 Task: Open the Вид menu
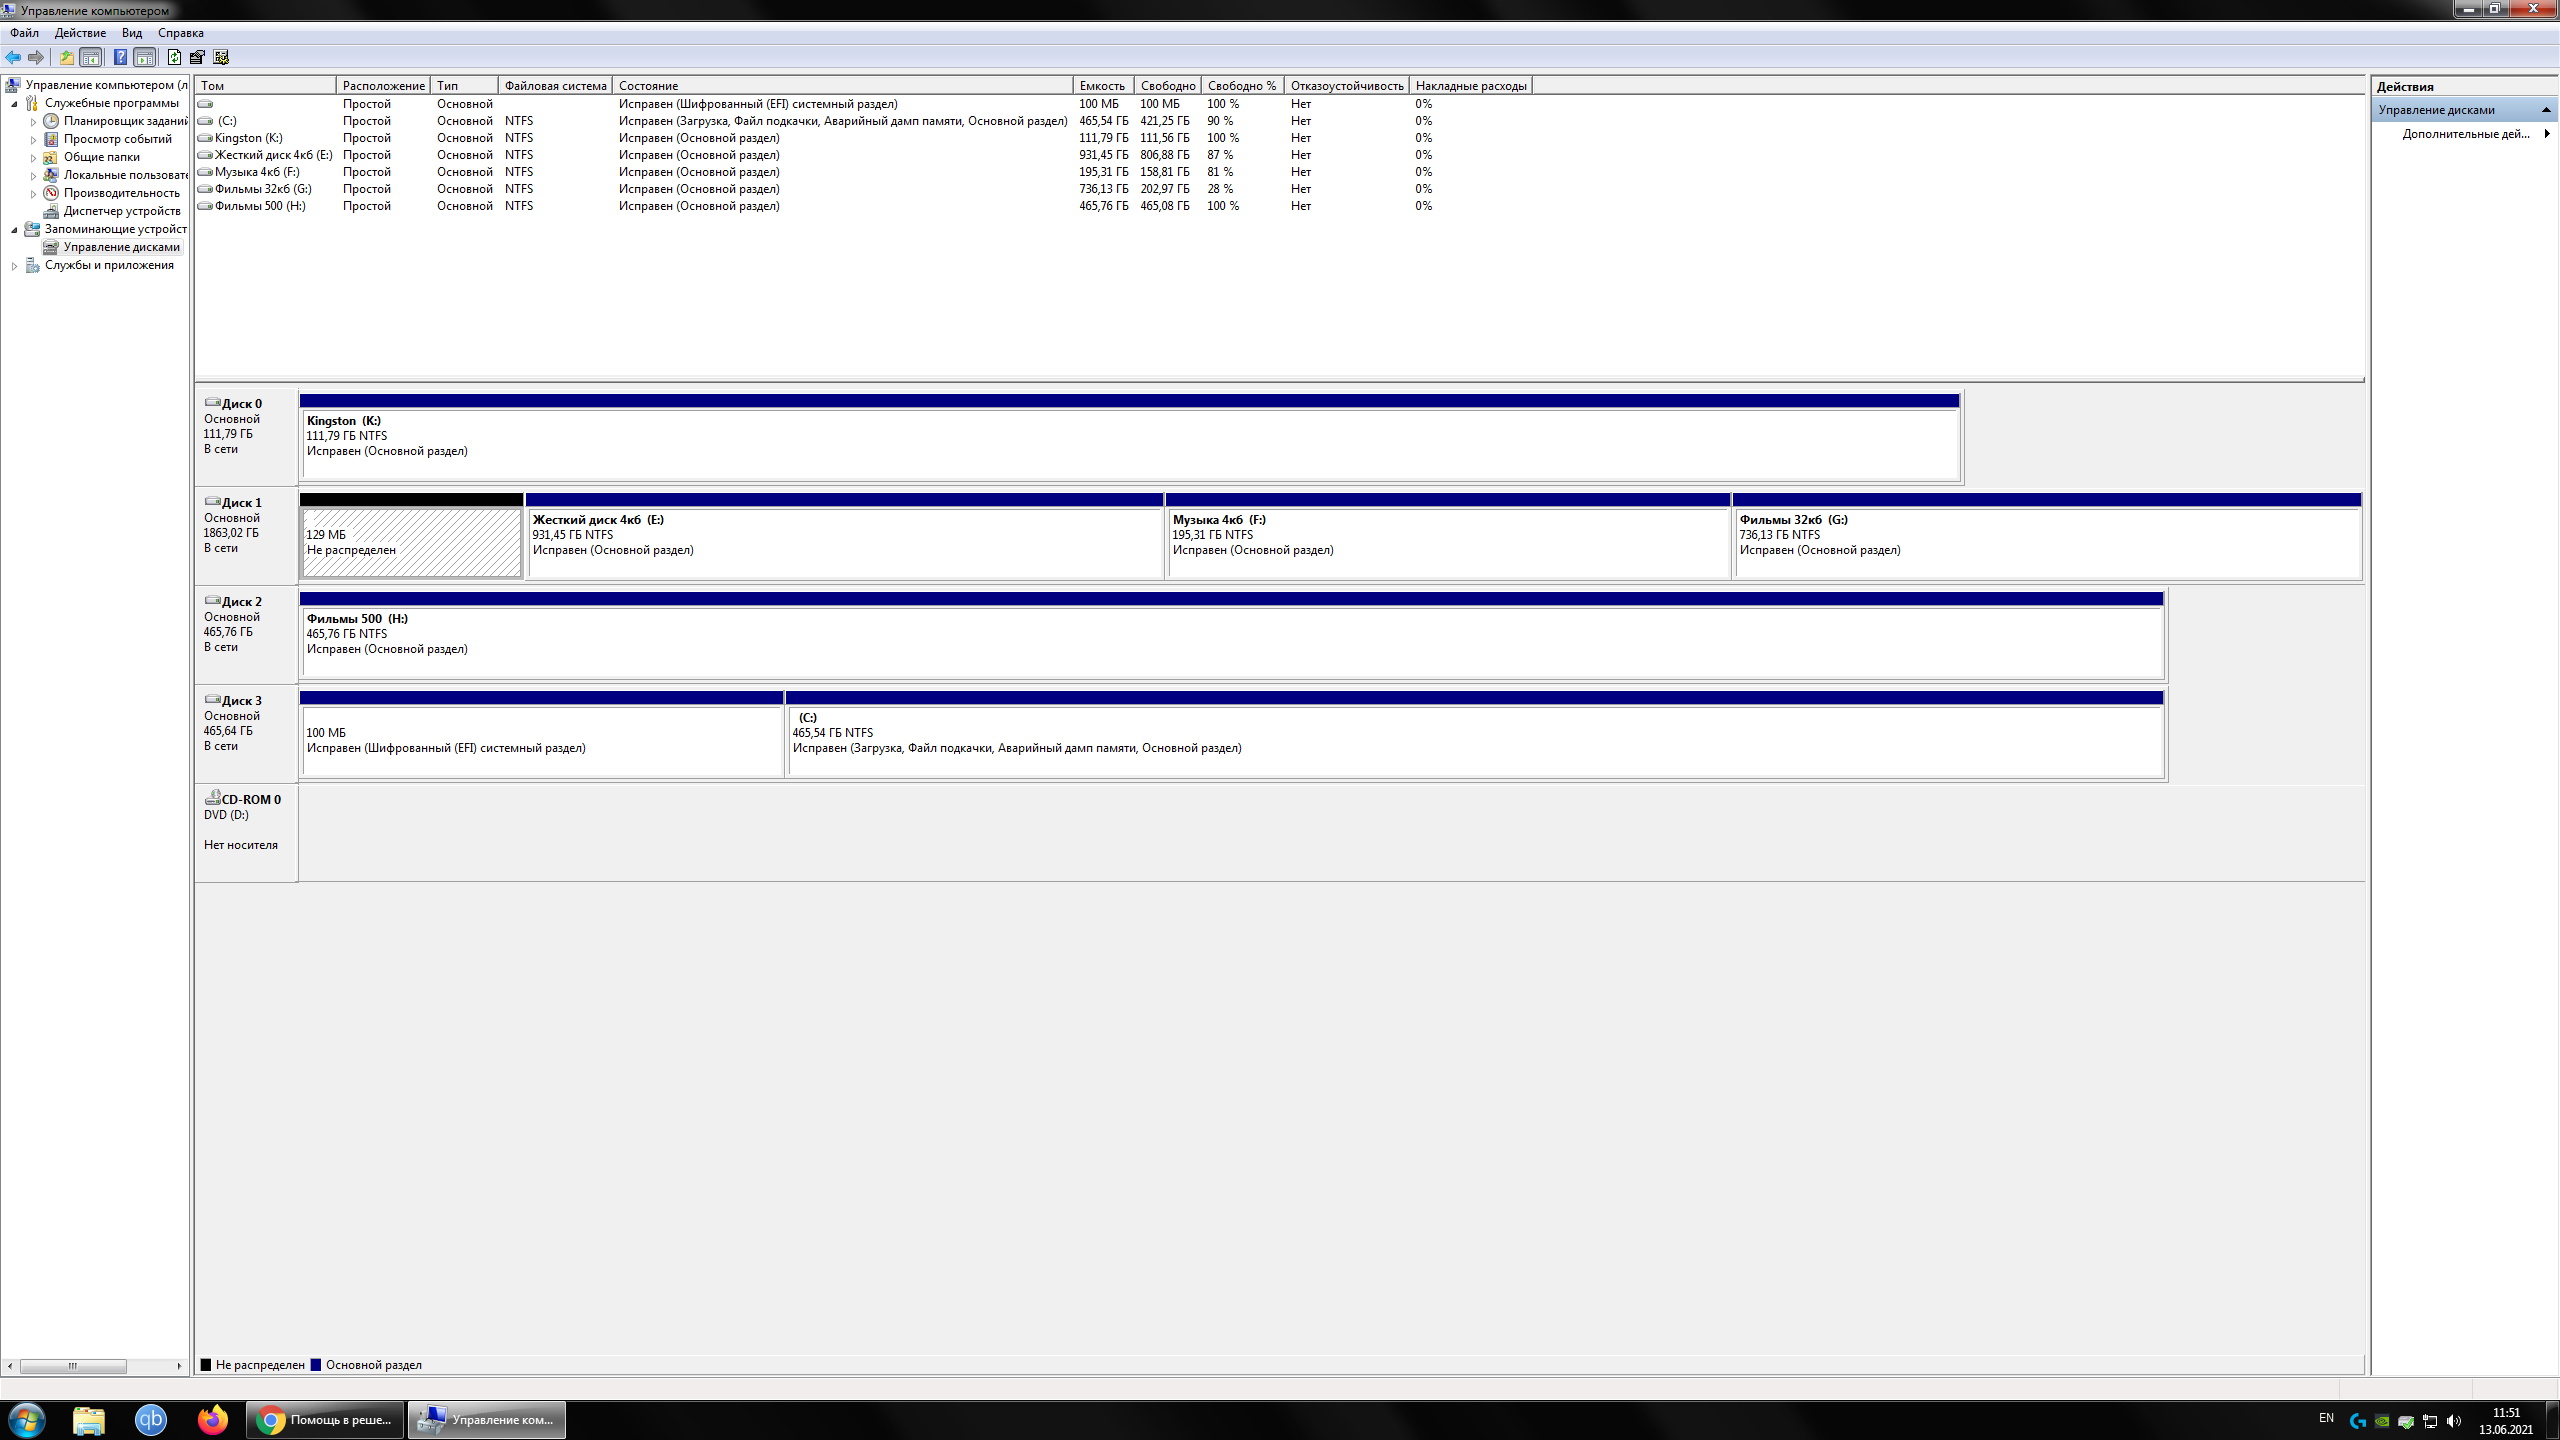click(x=131, y=33)
